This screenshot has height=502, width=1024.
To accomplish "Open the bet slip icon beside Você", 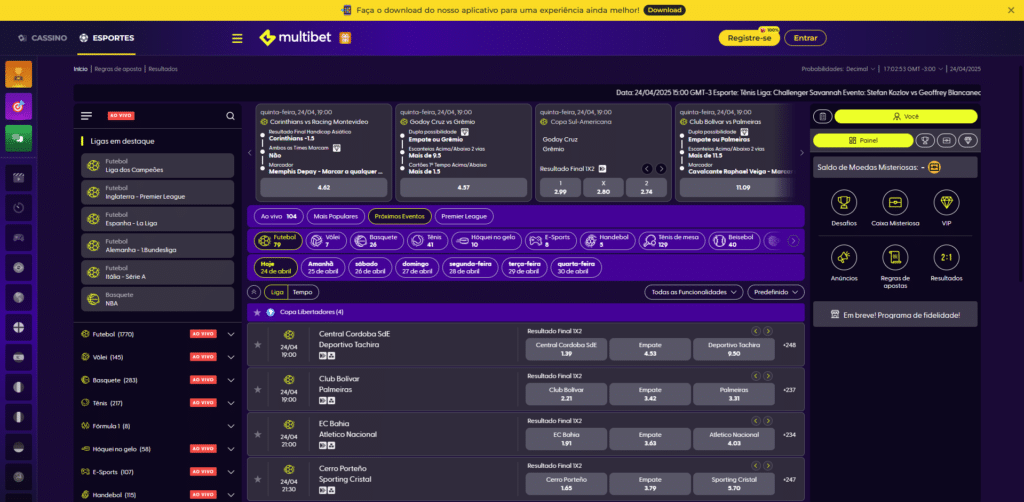I will (822, 116).
